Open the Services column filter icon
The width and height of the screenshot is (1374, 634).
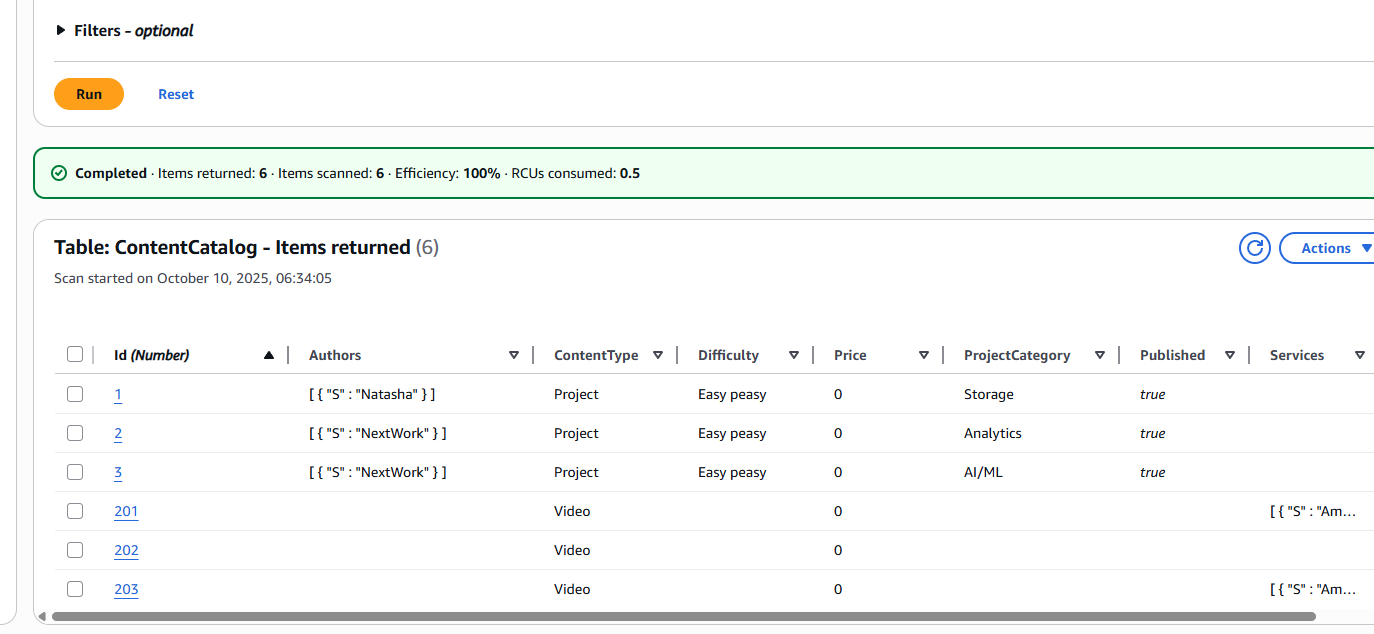[1360, 354]
